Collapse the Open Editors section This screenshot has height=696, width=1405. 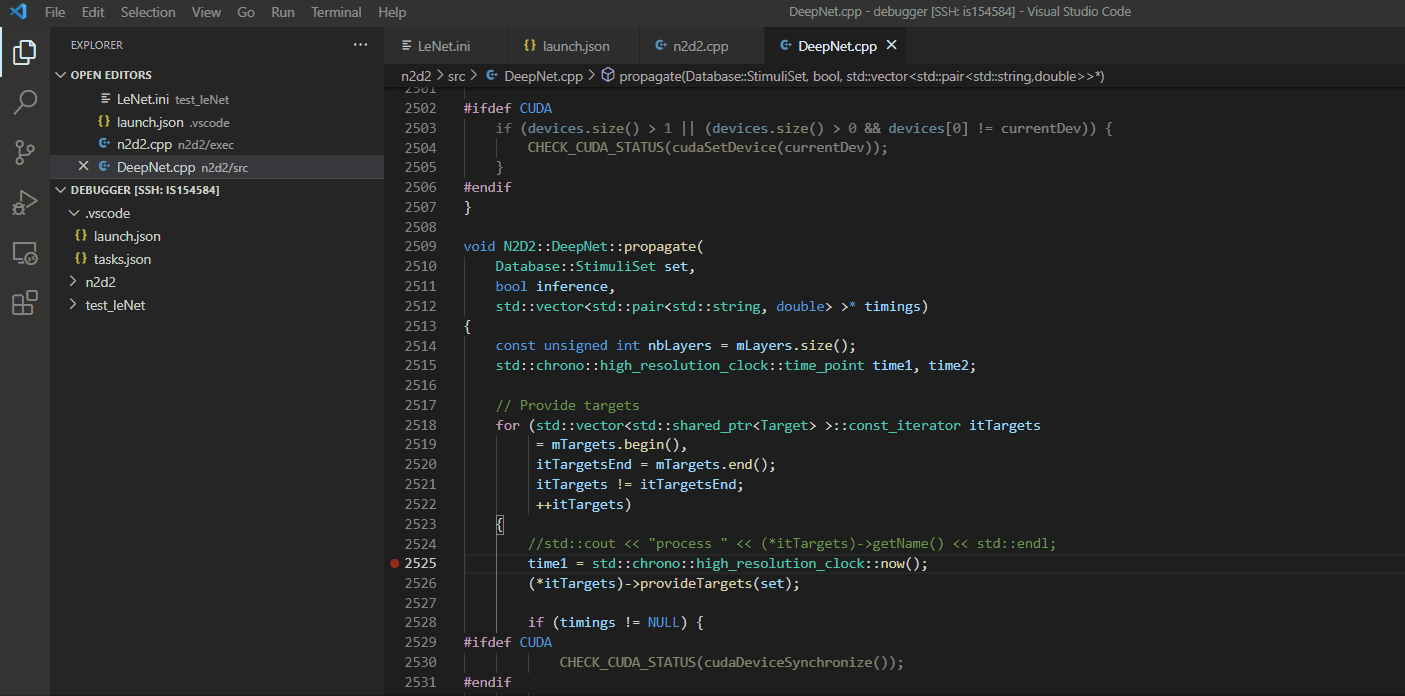pyautogui.click(x=61, y=75)
